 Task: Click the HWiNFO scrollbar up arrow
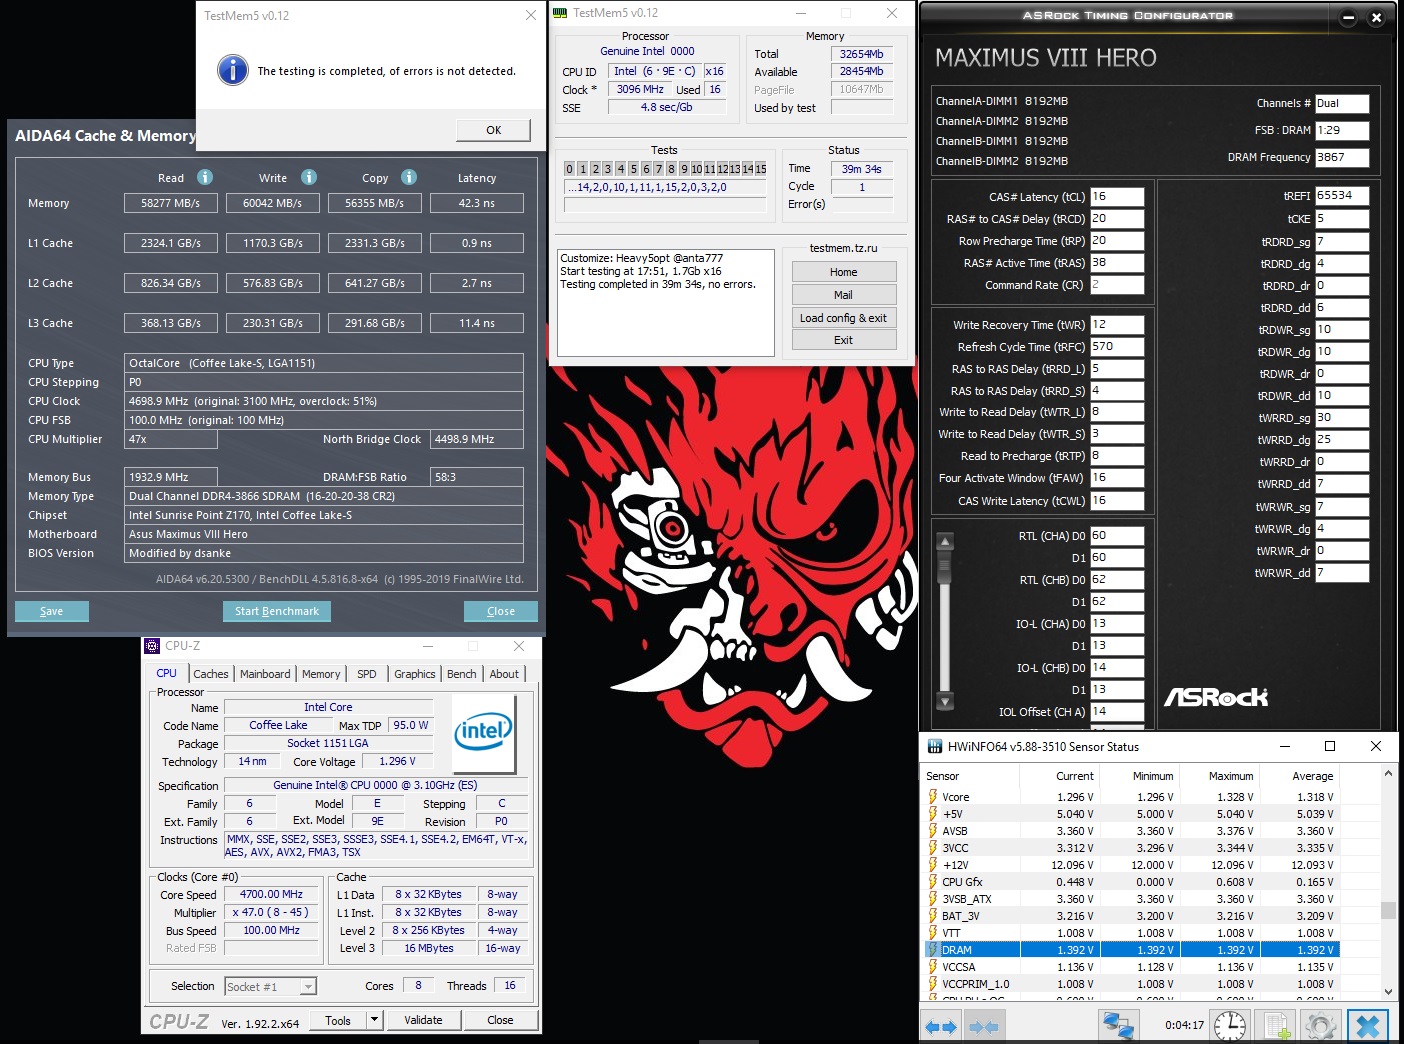(x=1388, y=774)
